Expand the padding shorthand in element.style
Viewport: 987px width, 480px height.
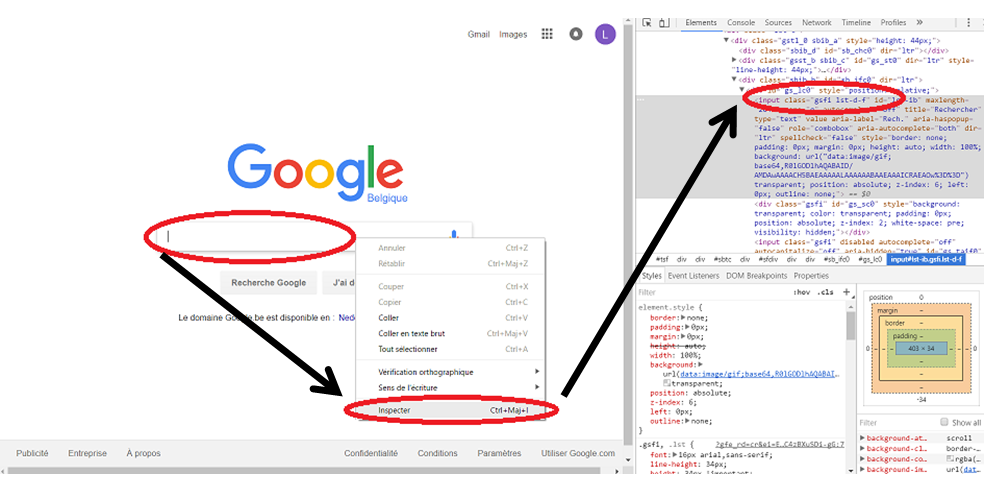click(x=687, y=327)
